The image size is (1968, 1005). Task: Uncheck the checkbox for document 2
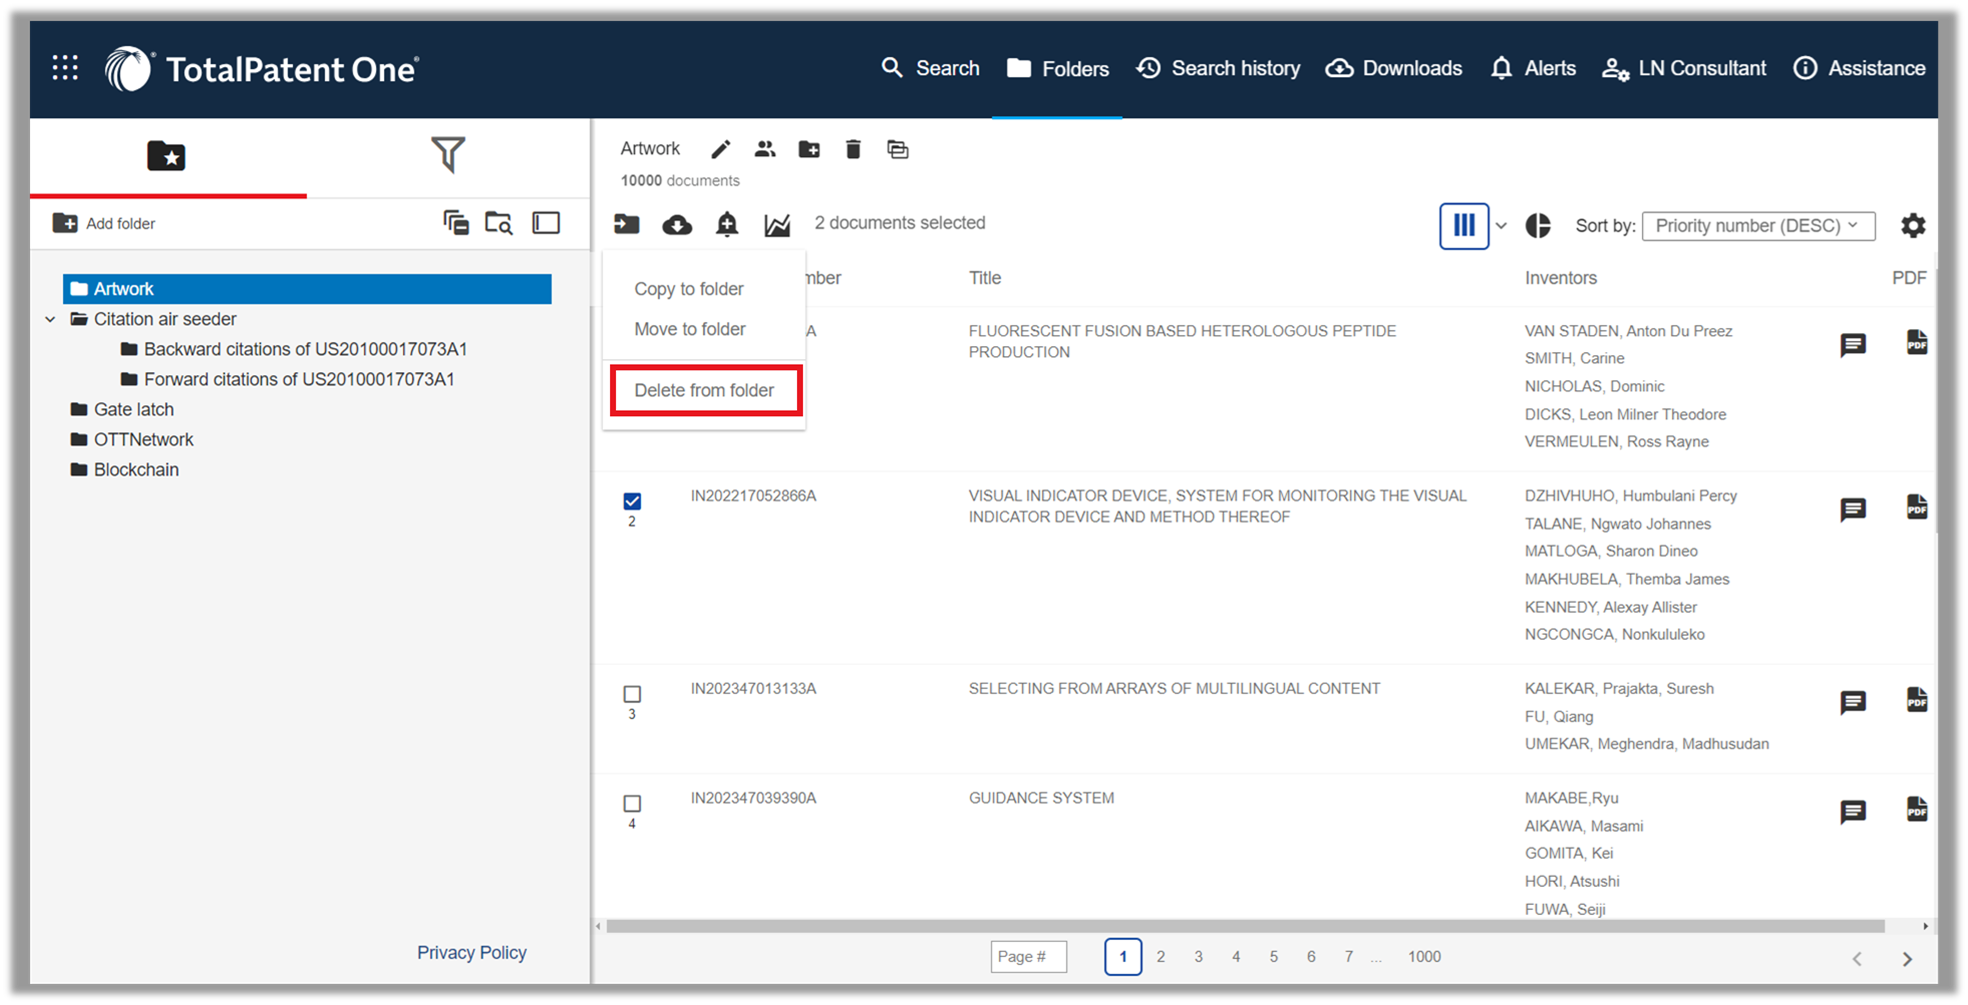coord(632,501)
